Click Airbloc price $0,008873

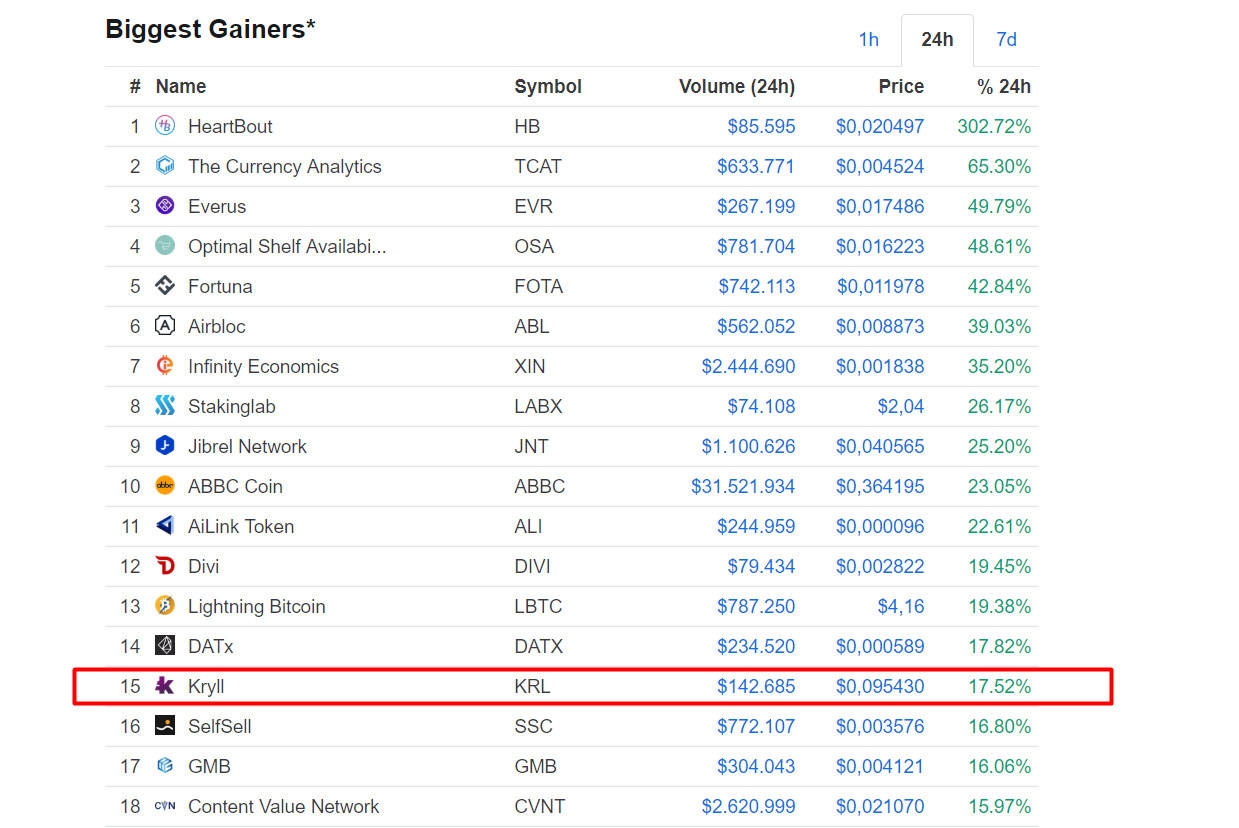880,327
